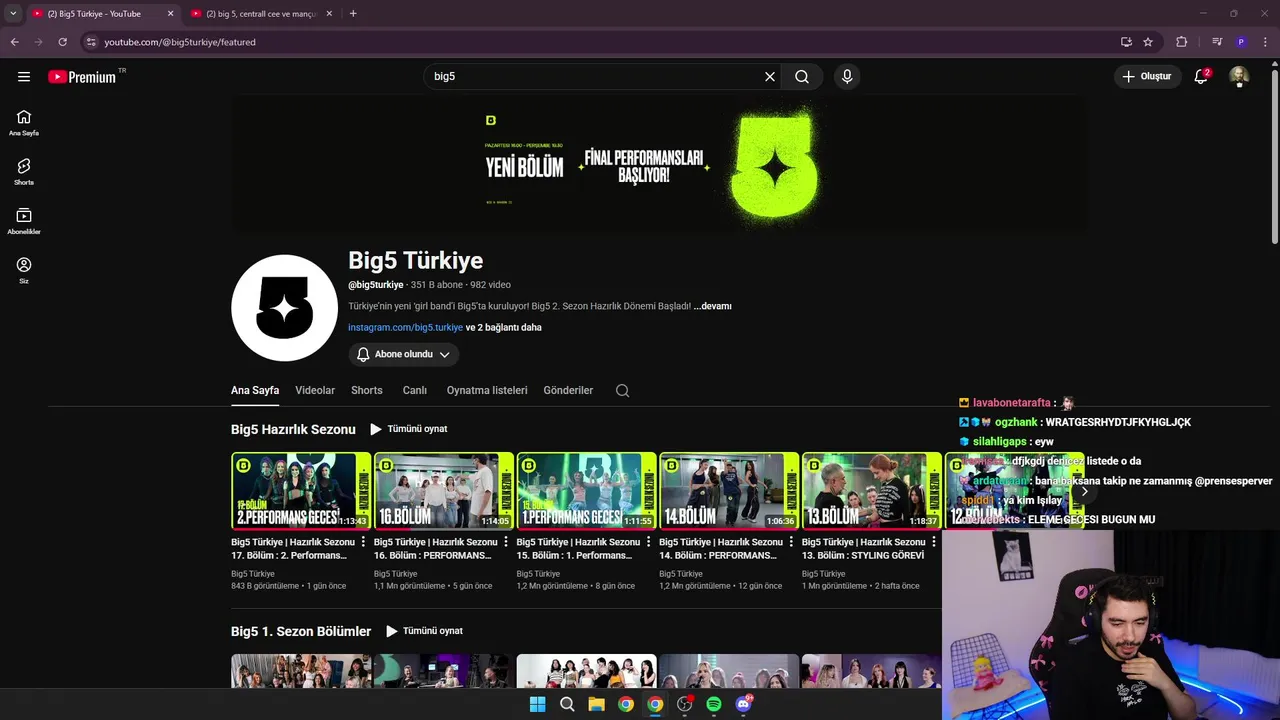
Task: Open Ana Sayfa in the left sidebar
Action: click(x=24, y=123)
